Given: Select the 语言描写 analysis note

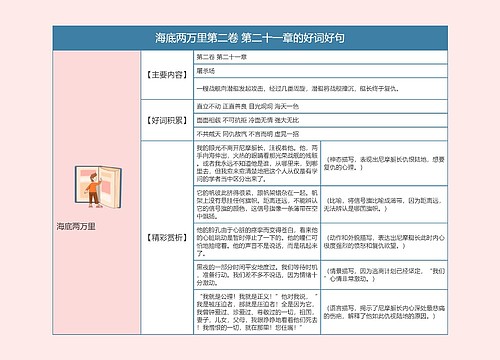Looking at the screenshot, I should point(384,312).
